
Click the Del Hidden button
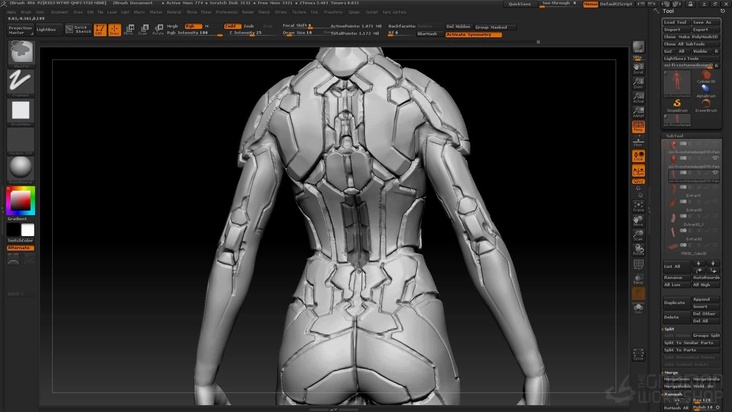[x=458, y=27]
